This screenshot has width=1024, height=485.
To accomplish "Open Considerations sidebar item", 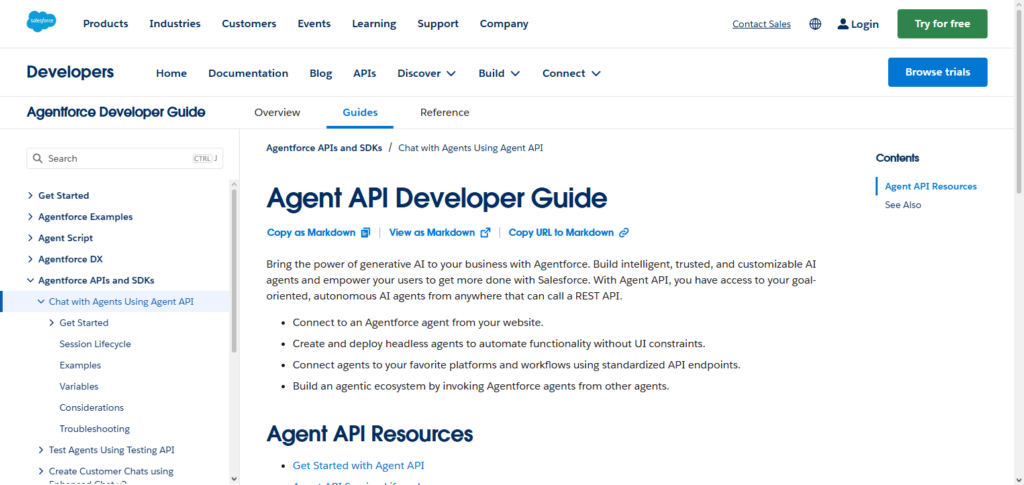I will coord(91,407).
